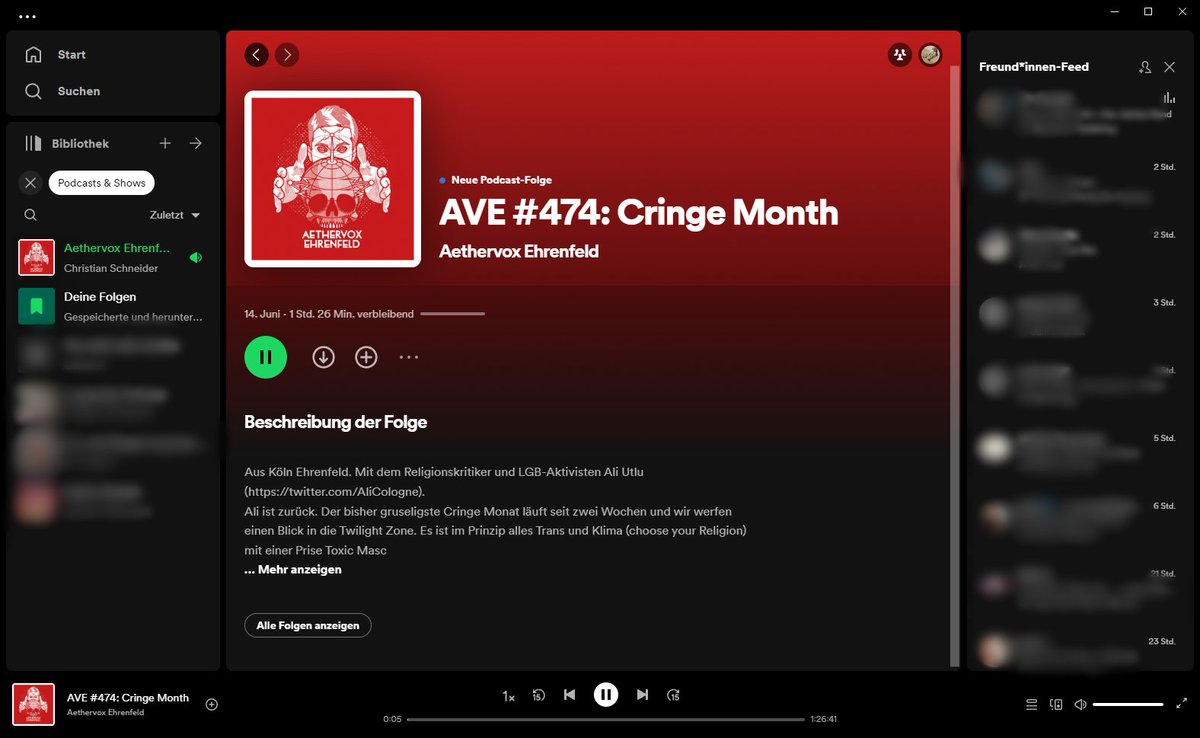This screenshot has height=738, width=1200.
Task: Open Aethervox Ehrenfeld podcast in library
Action: coord(113,257)
